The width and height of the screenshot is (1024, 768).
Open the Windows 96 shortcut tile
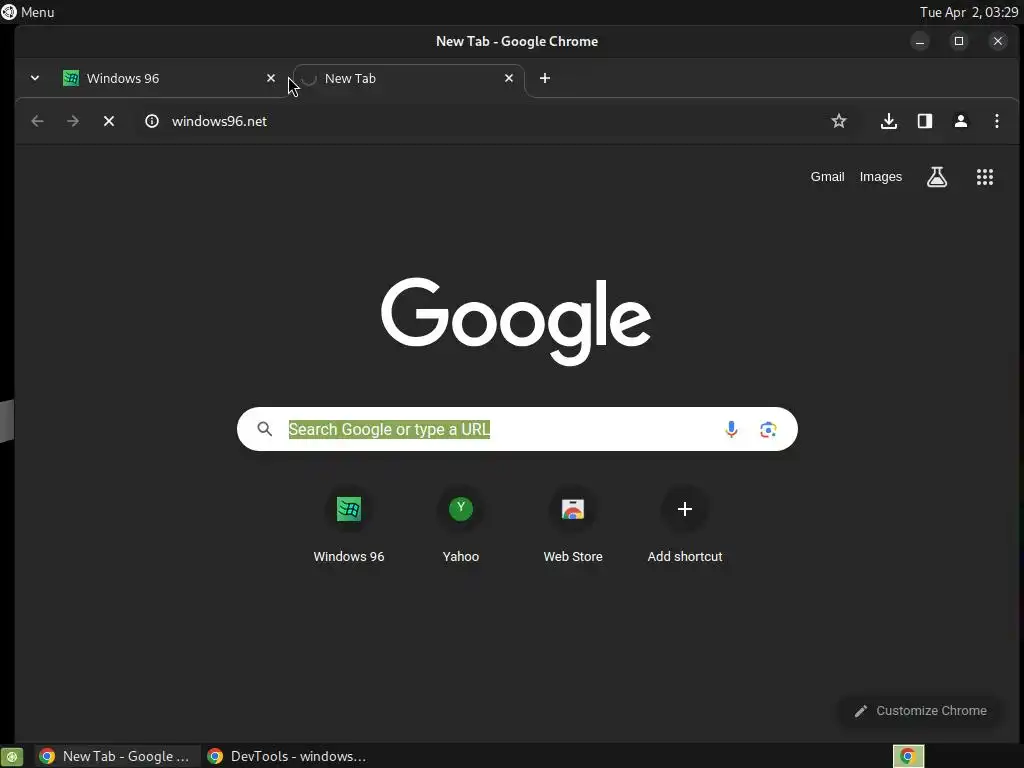pos(349,526)
